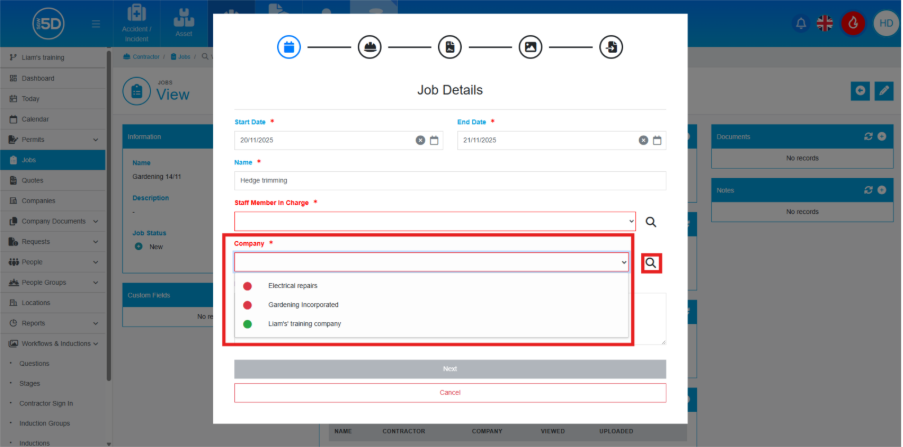Open language selector with UK flag
Image resolution: width=903 pixels, height=447 pixels.
tap(826, 23)
